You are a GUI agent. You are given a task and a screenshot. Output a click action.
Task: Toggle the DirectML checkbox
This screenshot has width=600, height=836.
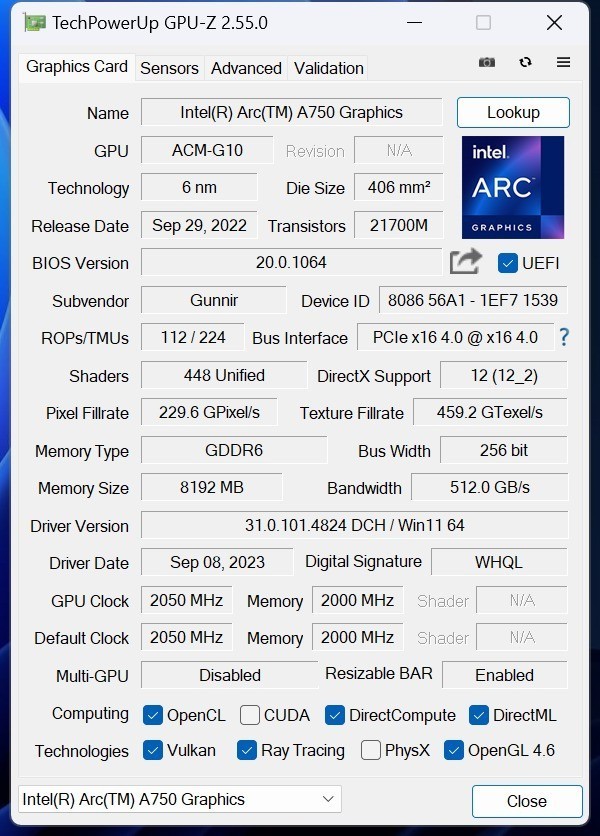(x=478, y=715)
